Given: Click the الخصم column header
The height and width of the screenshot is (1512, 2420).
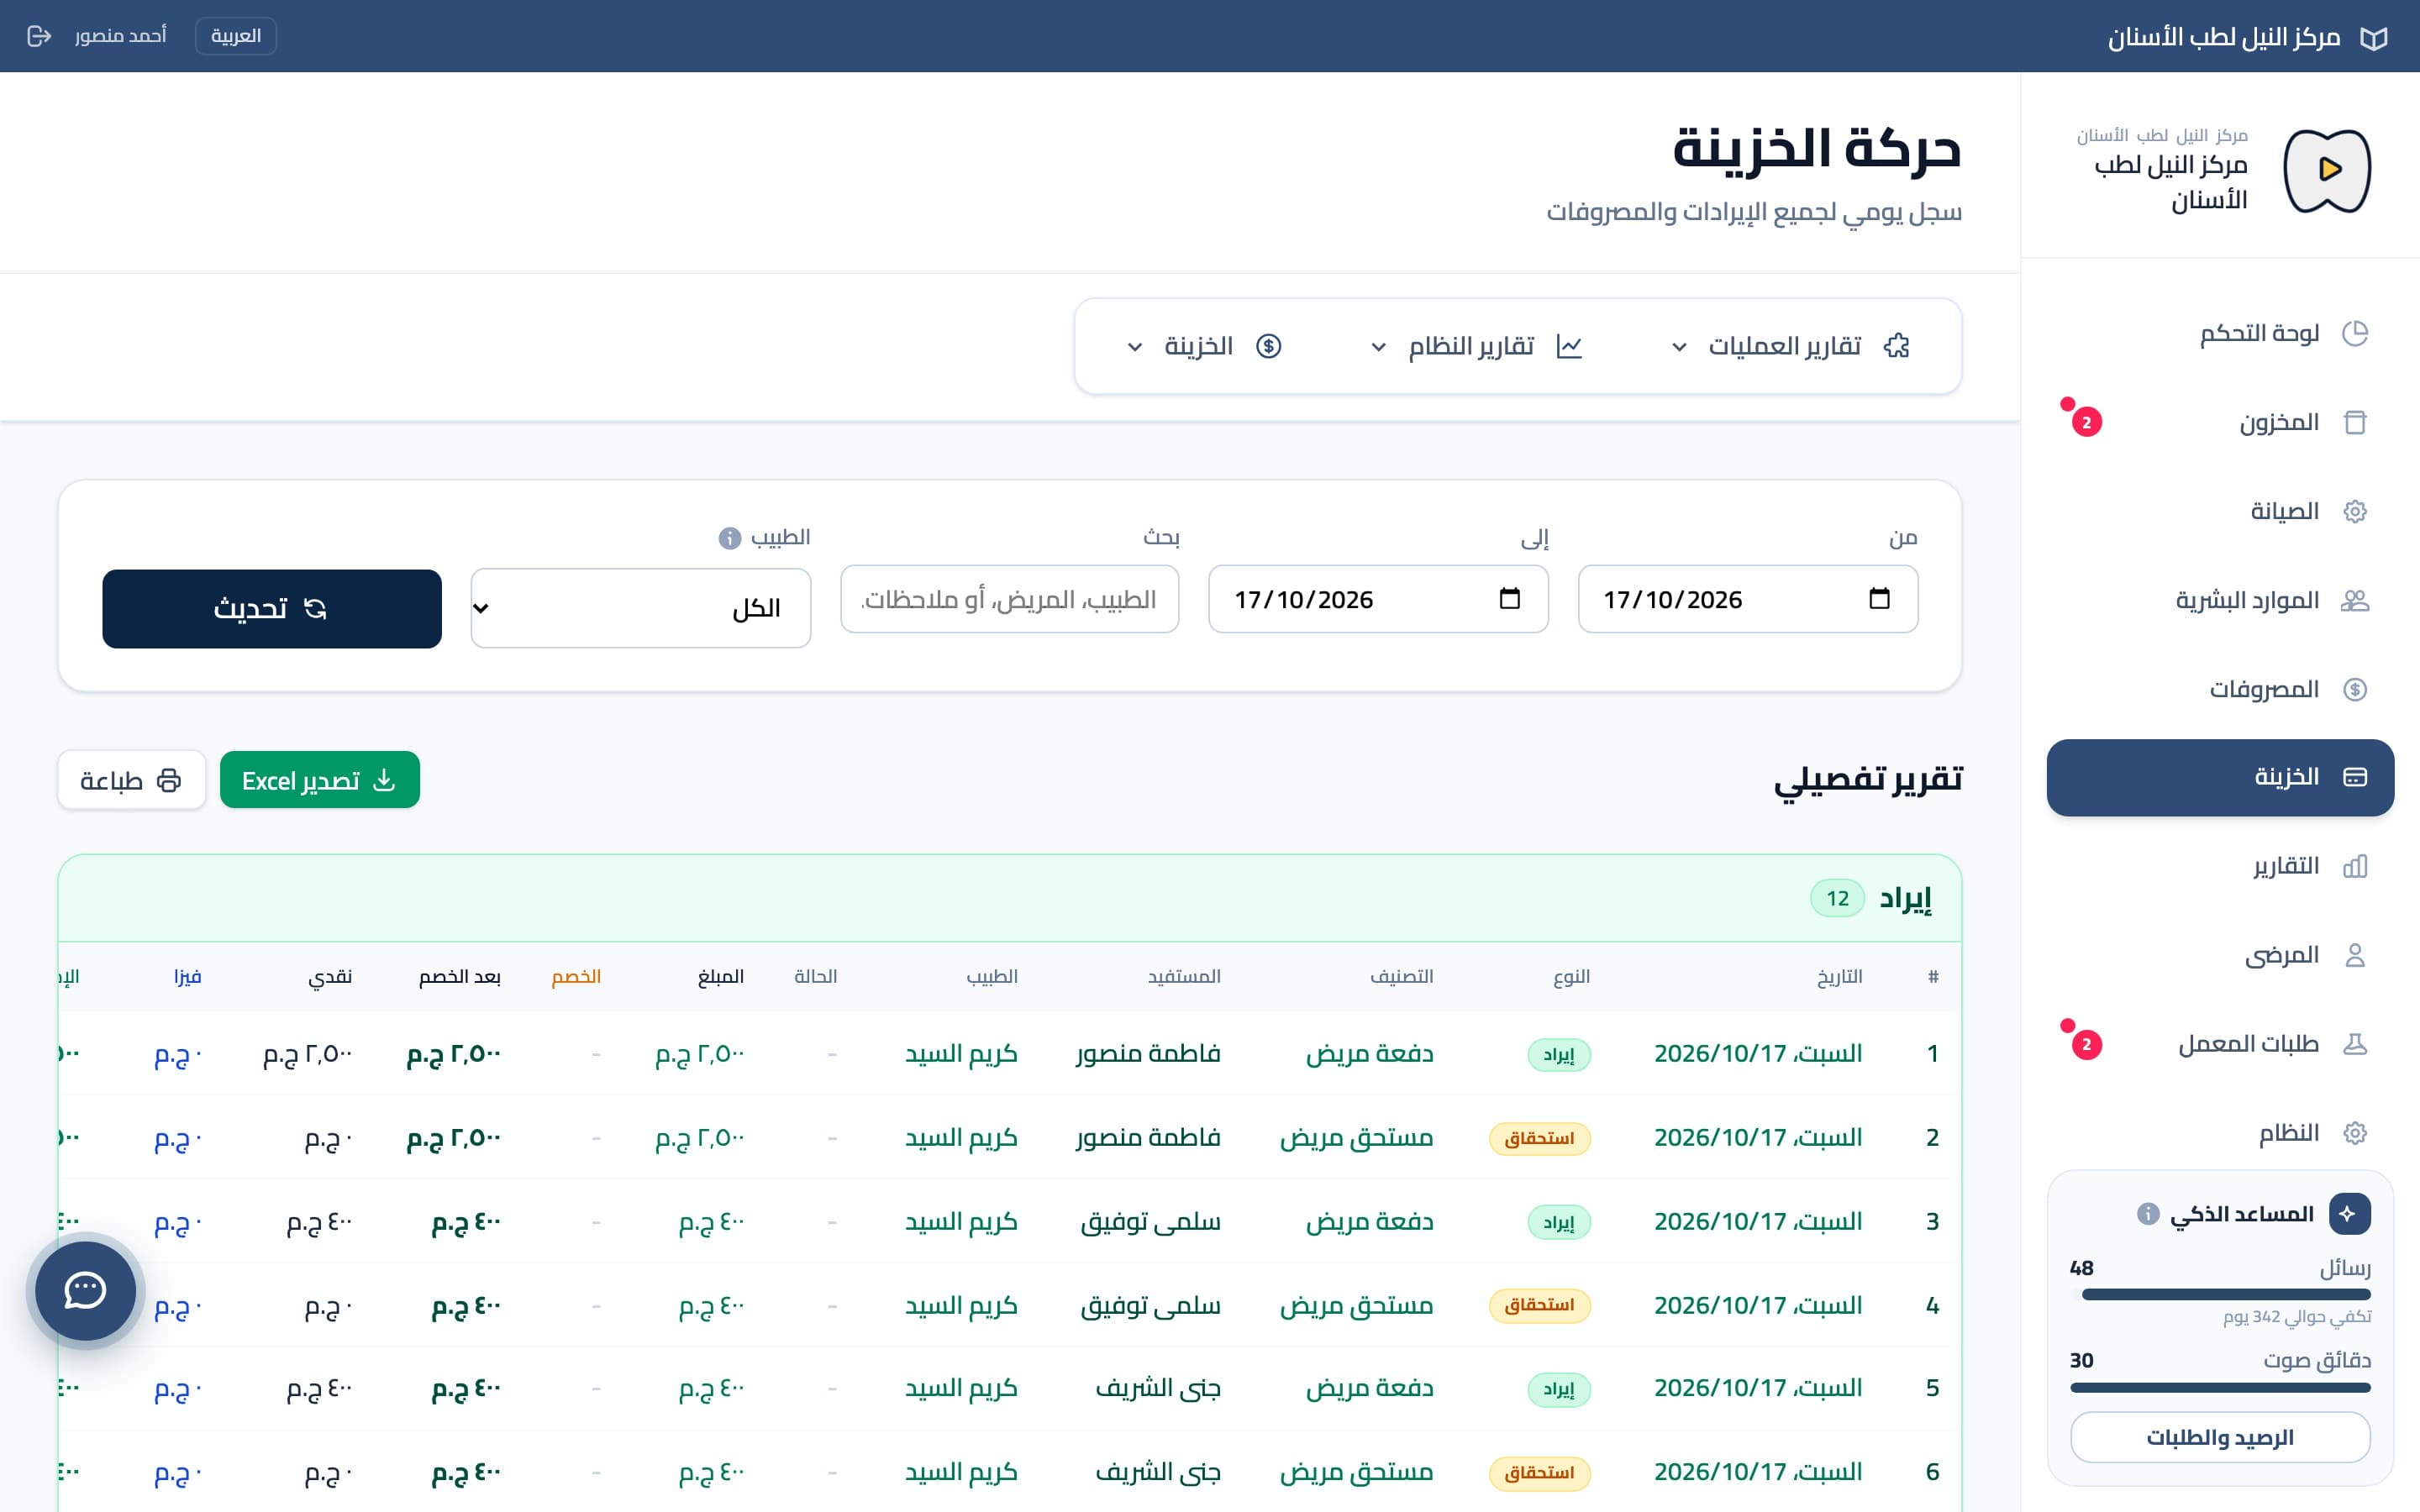Looking at the screenshot, I should (576, 976).
